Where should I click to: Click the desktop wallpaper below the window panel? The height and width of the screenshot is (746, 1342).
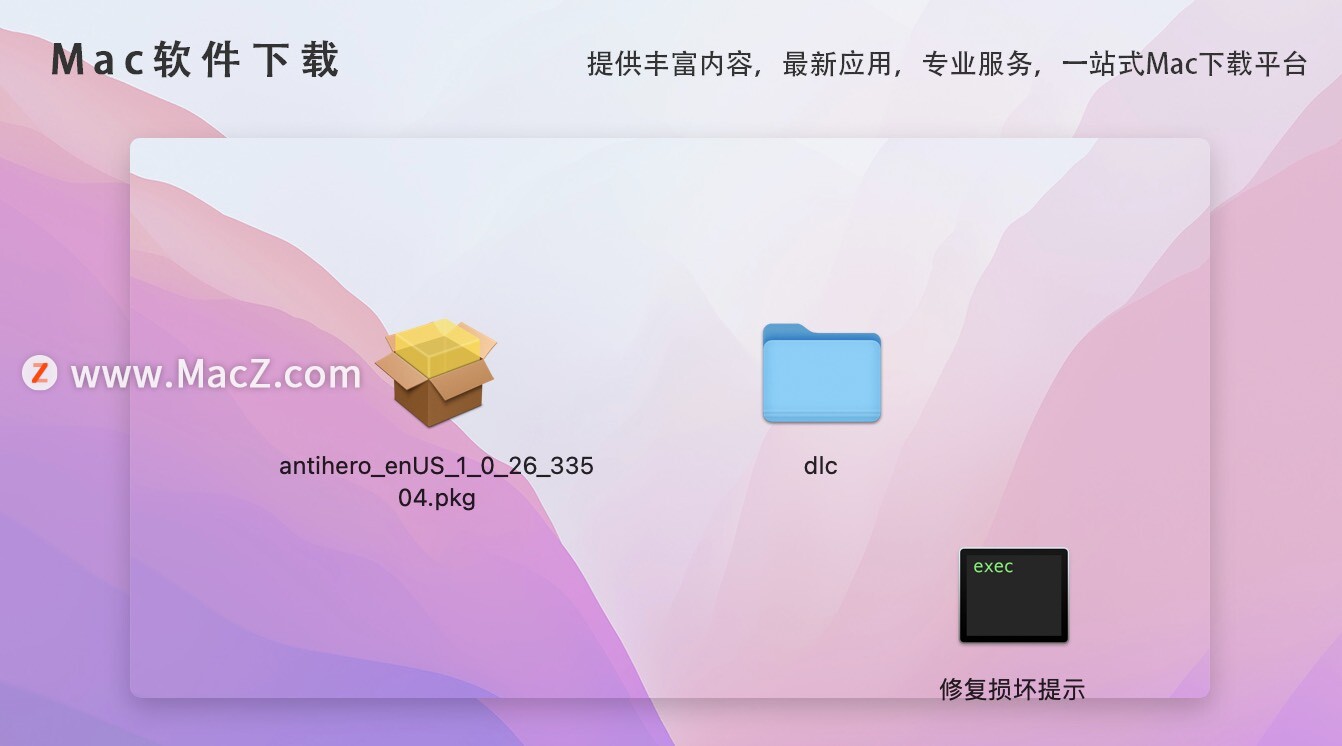pyautogui.click(x=670, y=722)
